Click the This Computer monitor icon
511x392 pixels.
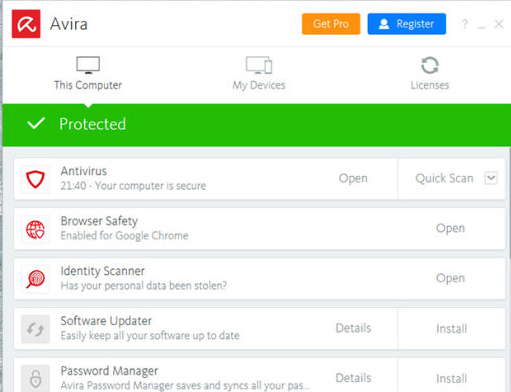click(88, 65)
